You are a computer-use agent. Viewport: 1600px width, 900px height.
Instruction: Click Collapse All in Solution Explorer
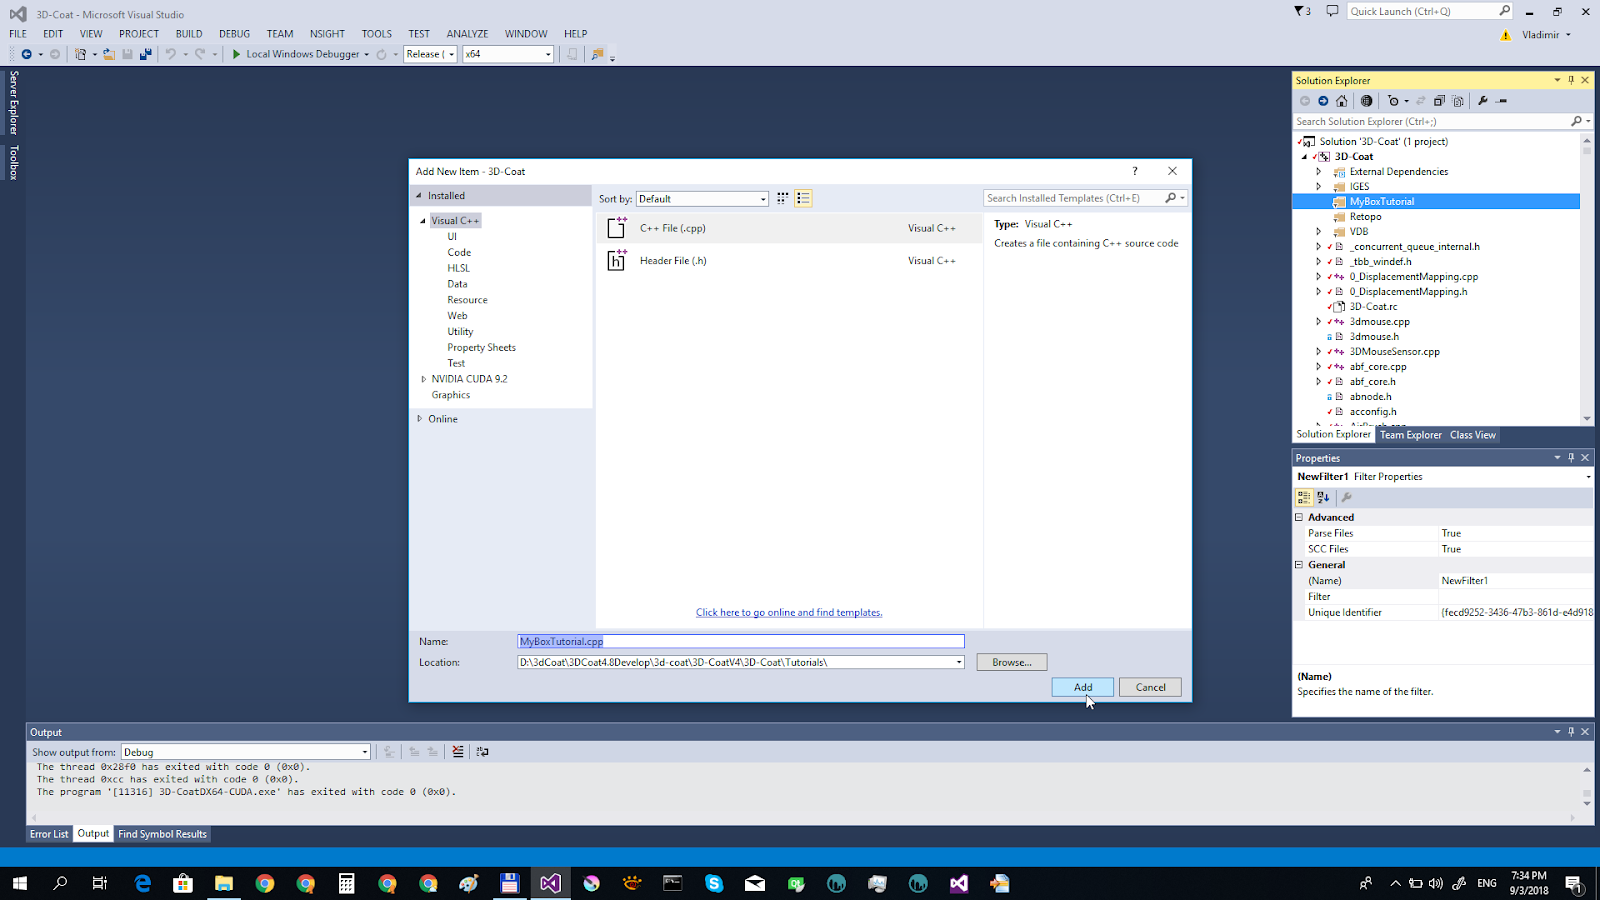tap(1439, 101)
